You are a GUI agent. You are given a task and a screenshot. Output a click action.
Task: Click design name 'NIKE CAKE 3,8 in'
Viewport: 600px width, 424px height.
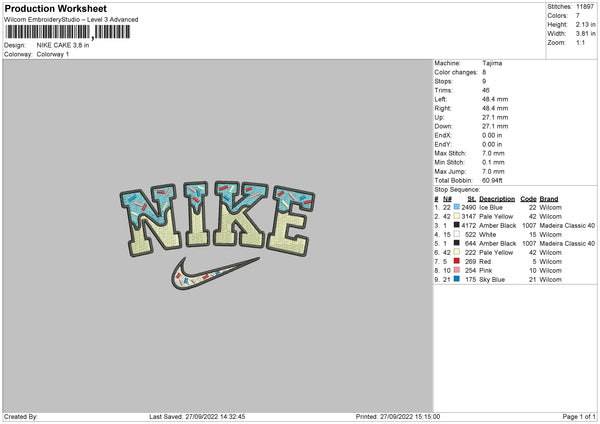click(63, 45)
